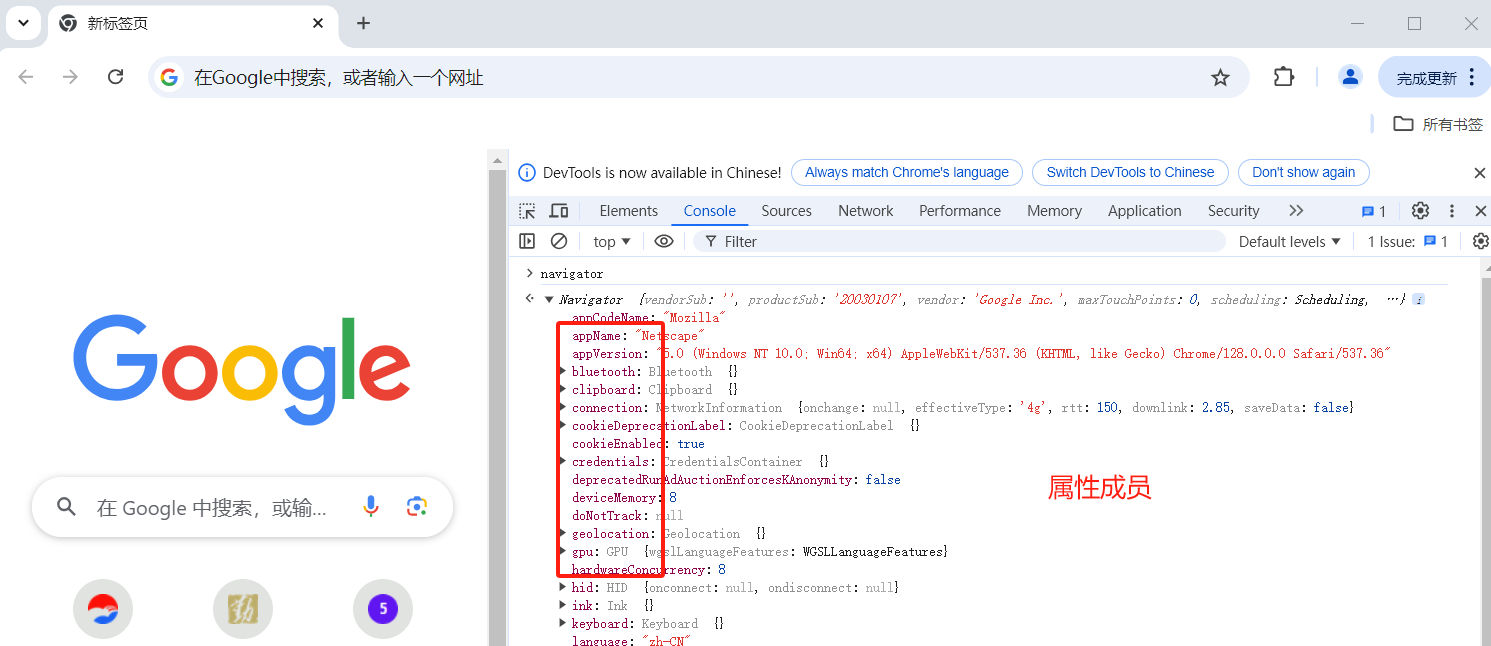
Task: Open DevTools settings gear icon
Action: click(x=1420, y=211)
